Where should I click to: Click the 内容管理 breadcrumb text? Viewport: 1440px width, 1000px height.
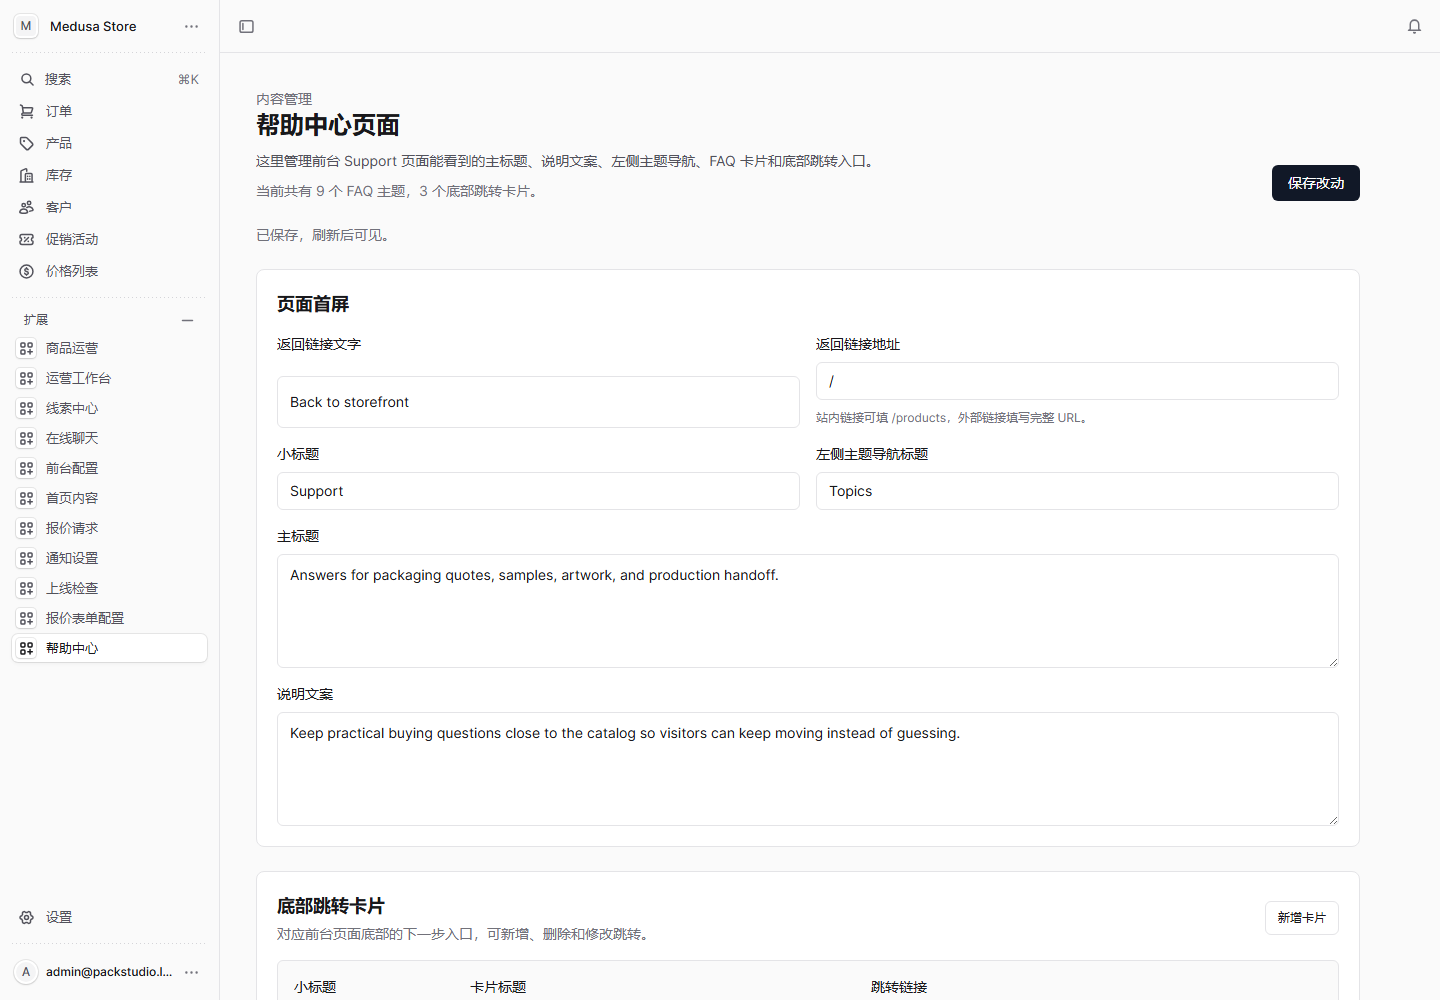tap(284, 99)
